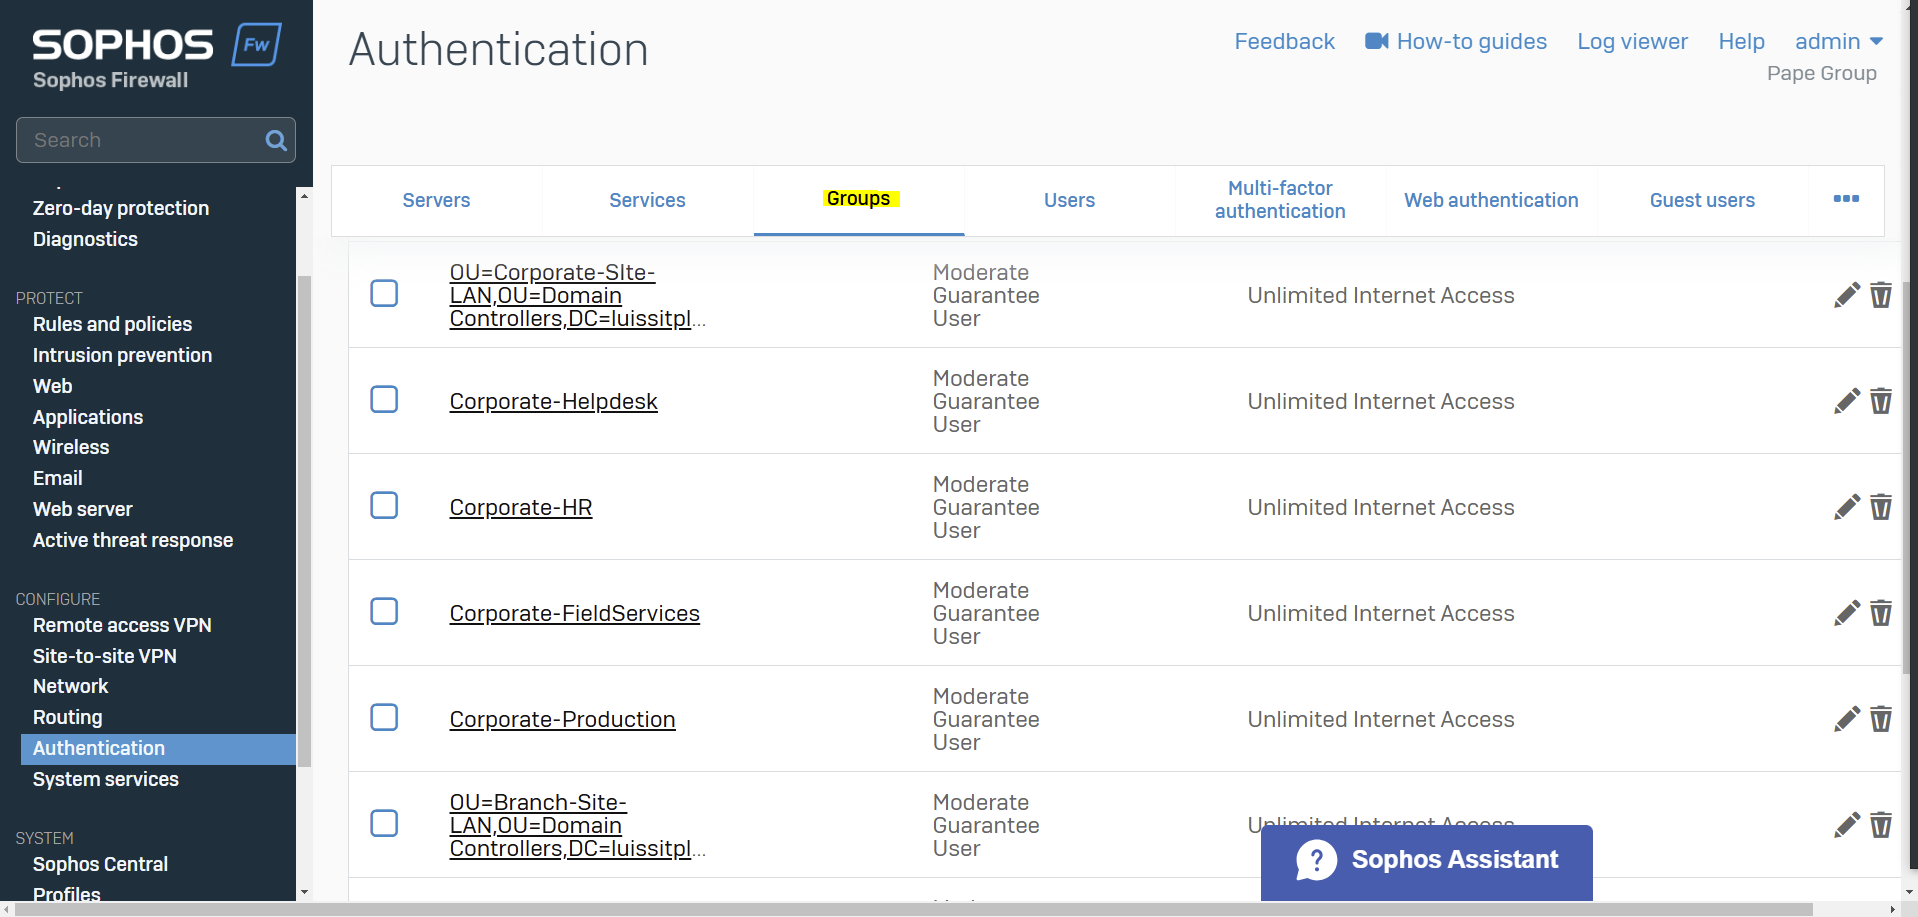The height and width of the screenshot is (917, 1918).
Task: Check the OU=Branch-Site-LAN group checkbox
Action: pyautogui.click(x=384, y=823)
